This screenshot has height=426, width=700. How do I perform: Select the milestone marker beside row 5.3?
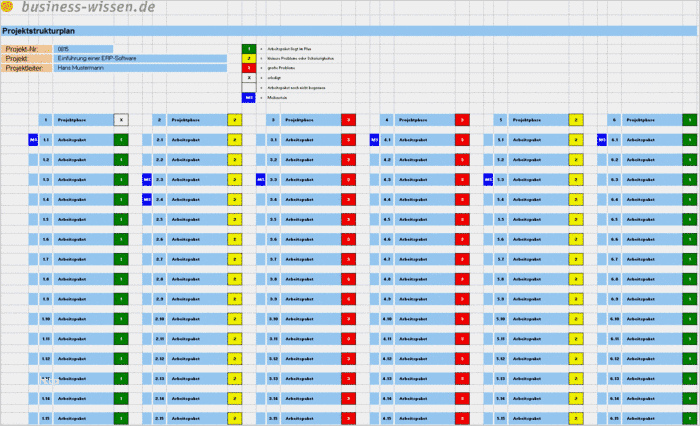pos(488,180)
